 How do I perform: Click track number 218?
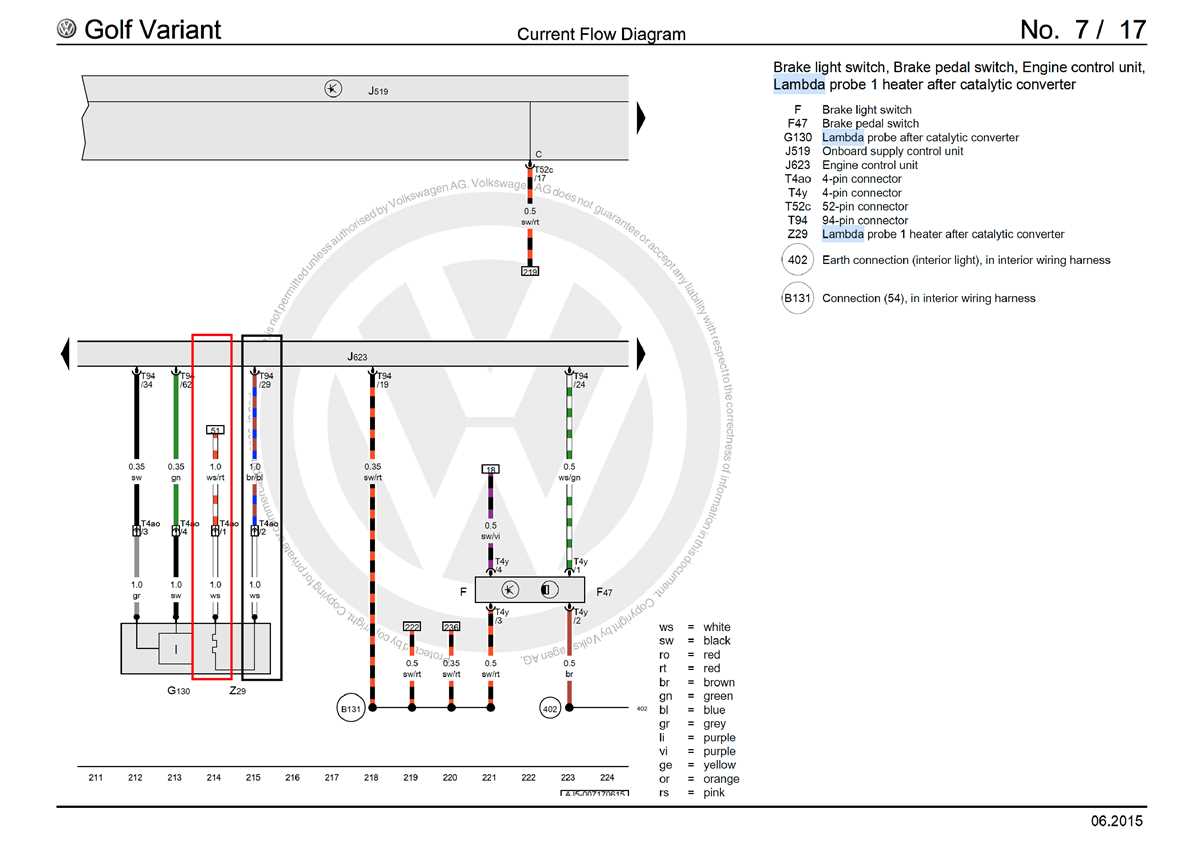click(x=371, y=777)
